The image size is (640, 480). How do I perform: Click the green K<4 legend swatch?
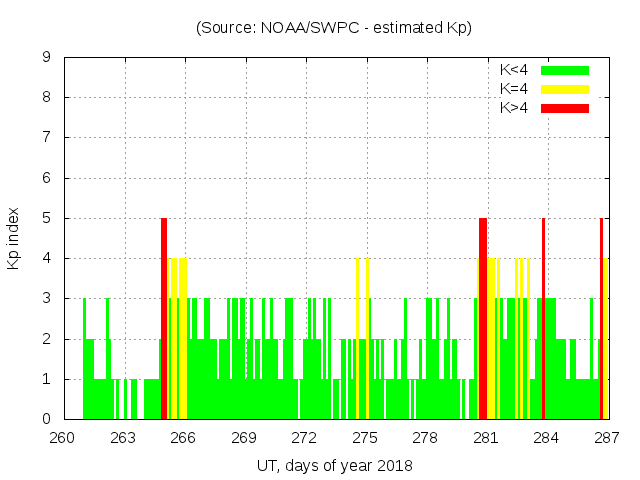[x=565, y=70]
